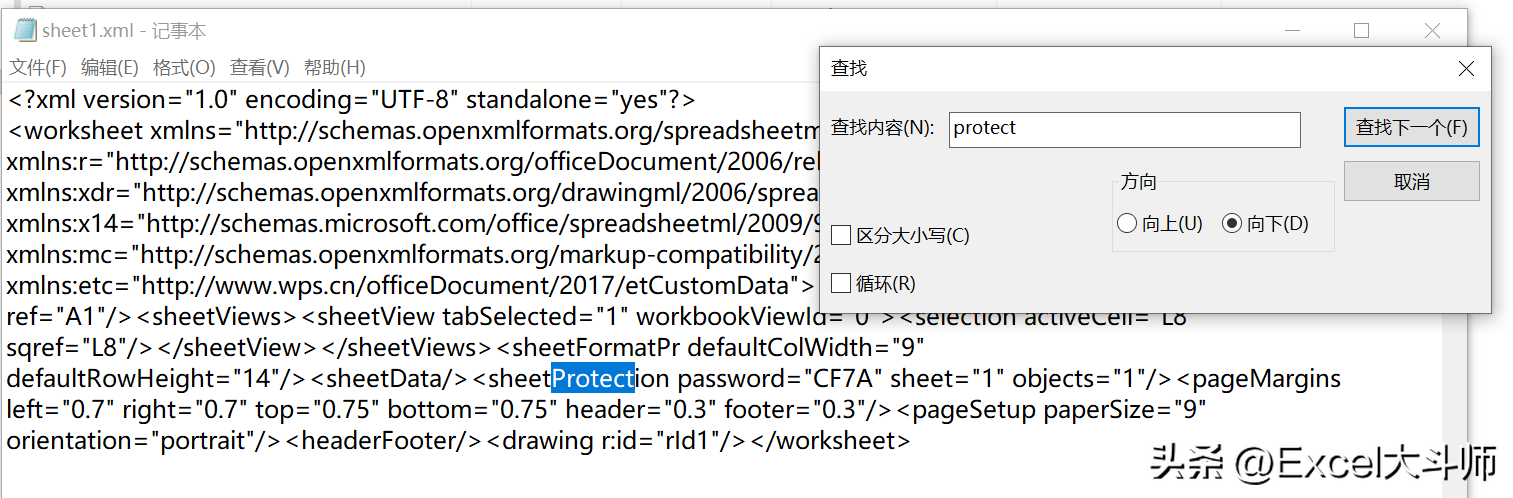Open the 编辑(E) menu

(x=110, y=68)
